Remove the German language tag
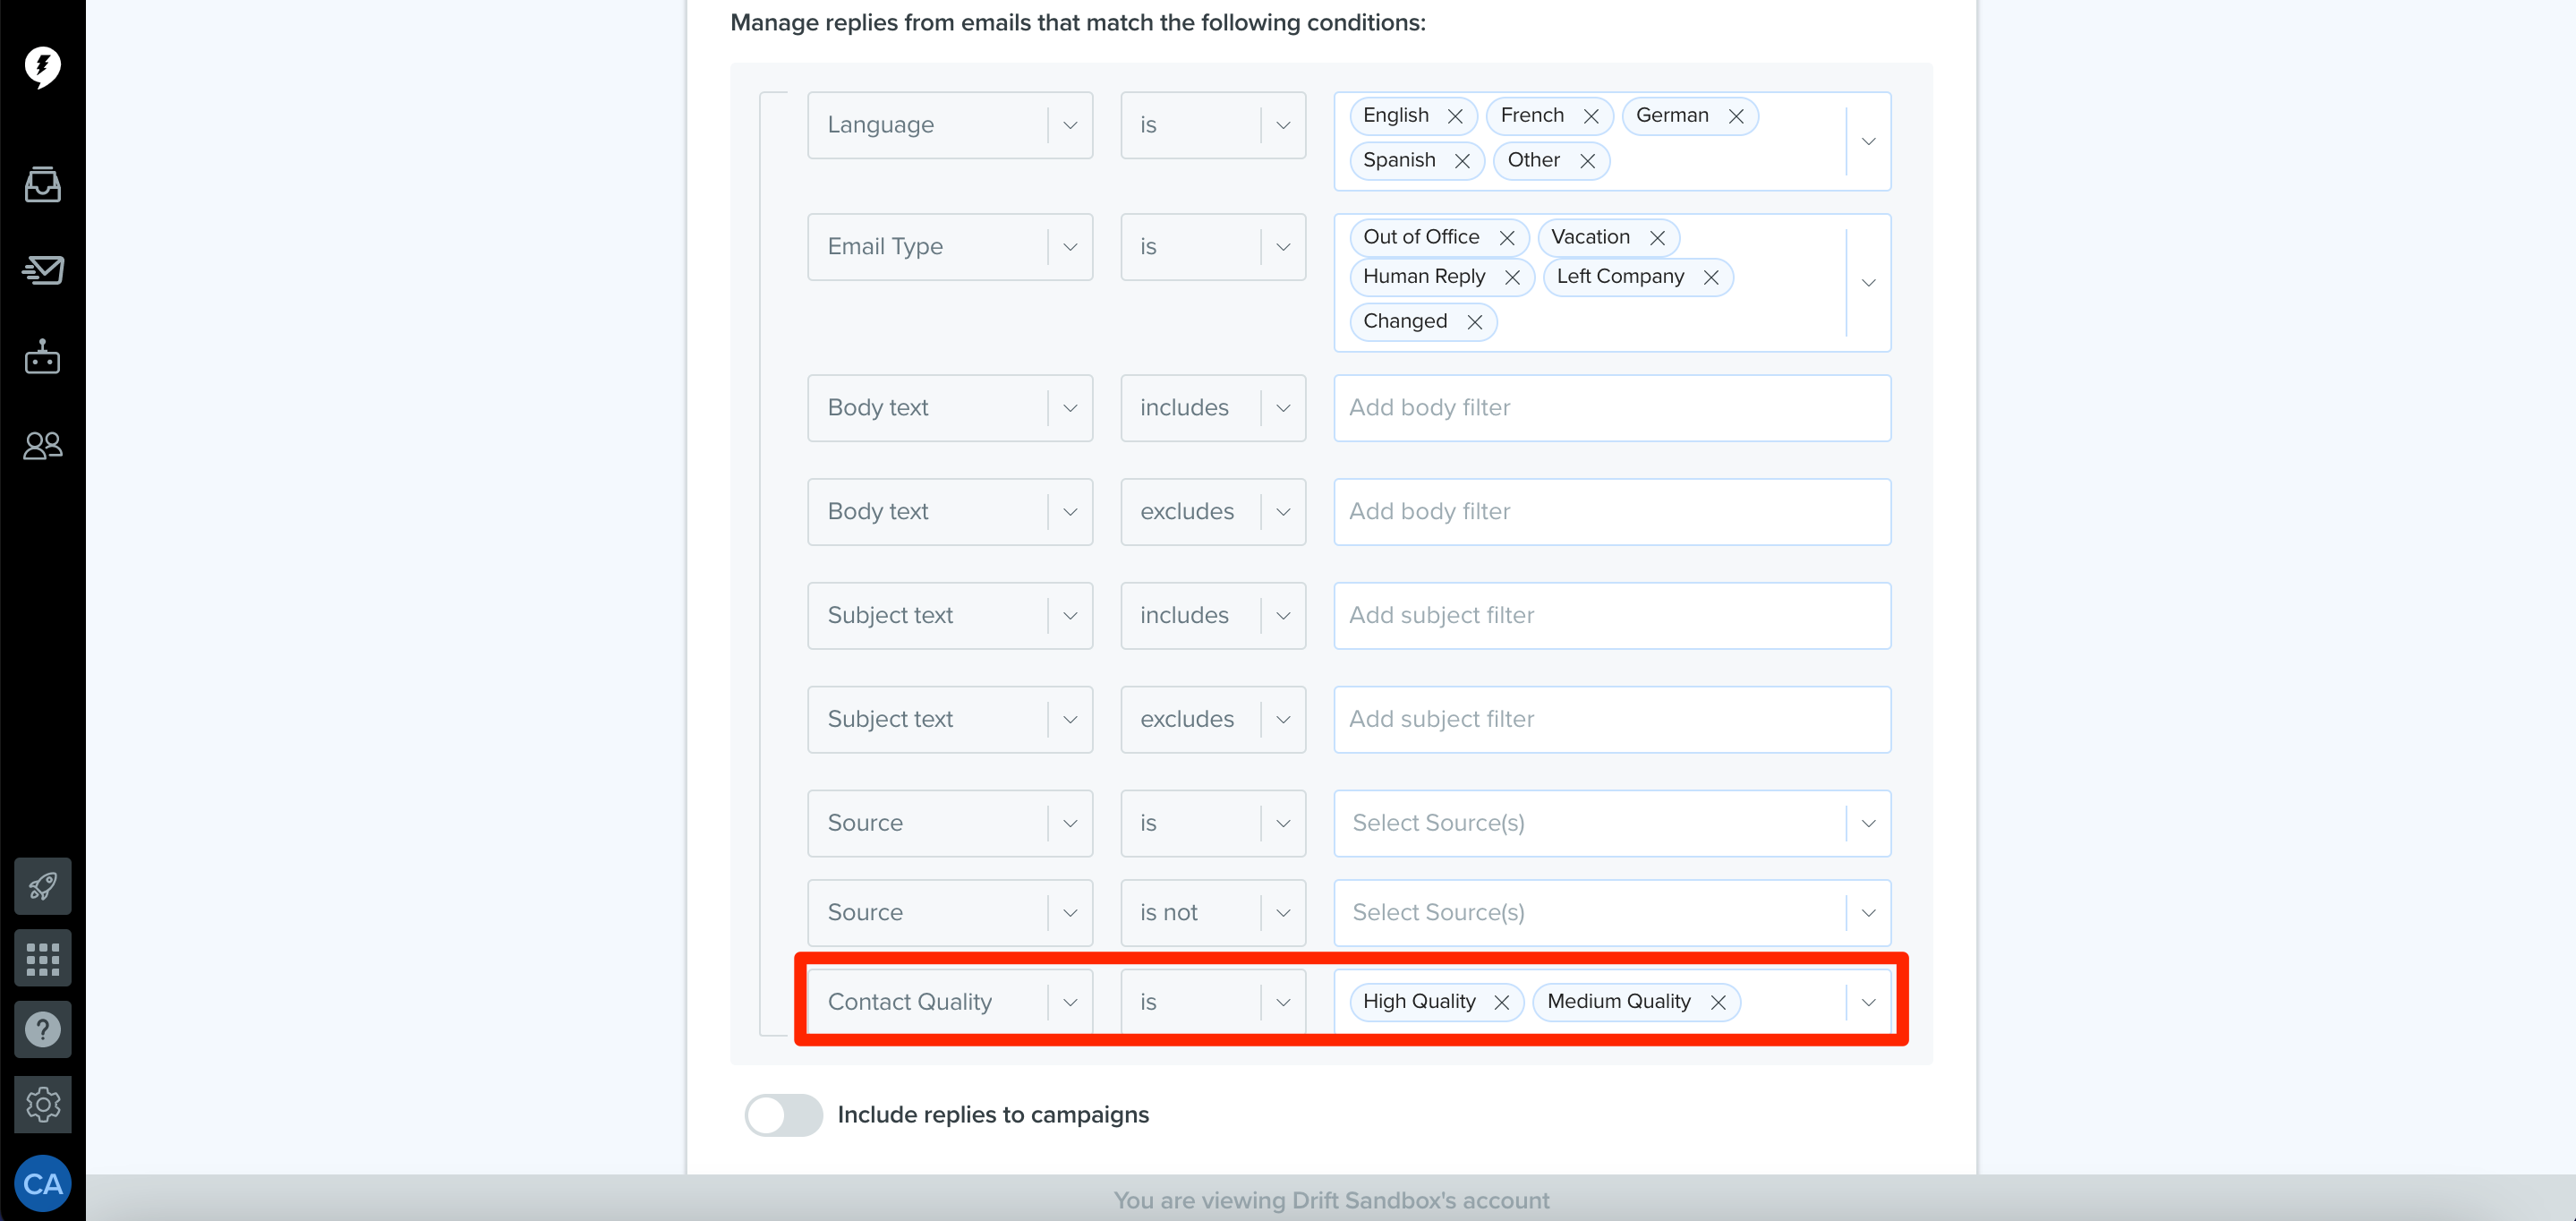Image resolution: width=2576 pixels, height=1221 pixels. (x=1736, y=116)
